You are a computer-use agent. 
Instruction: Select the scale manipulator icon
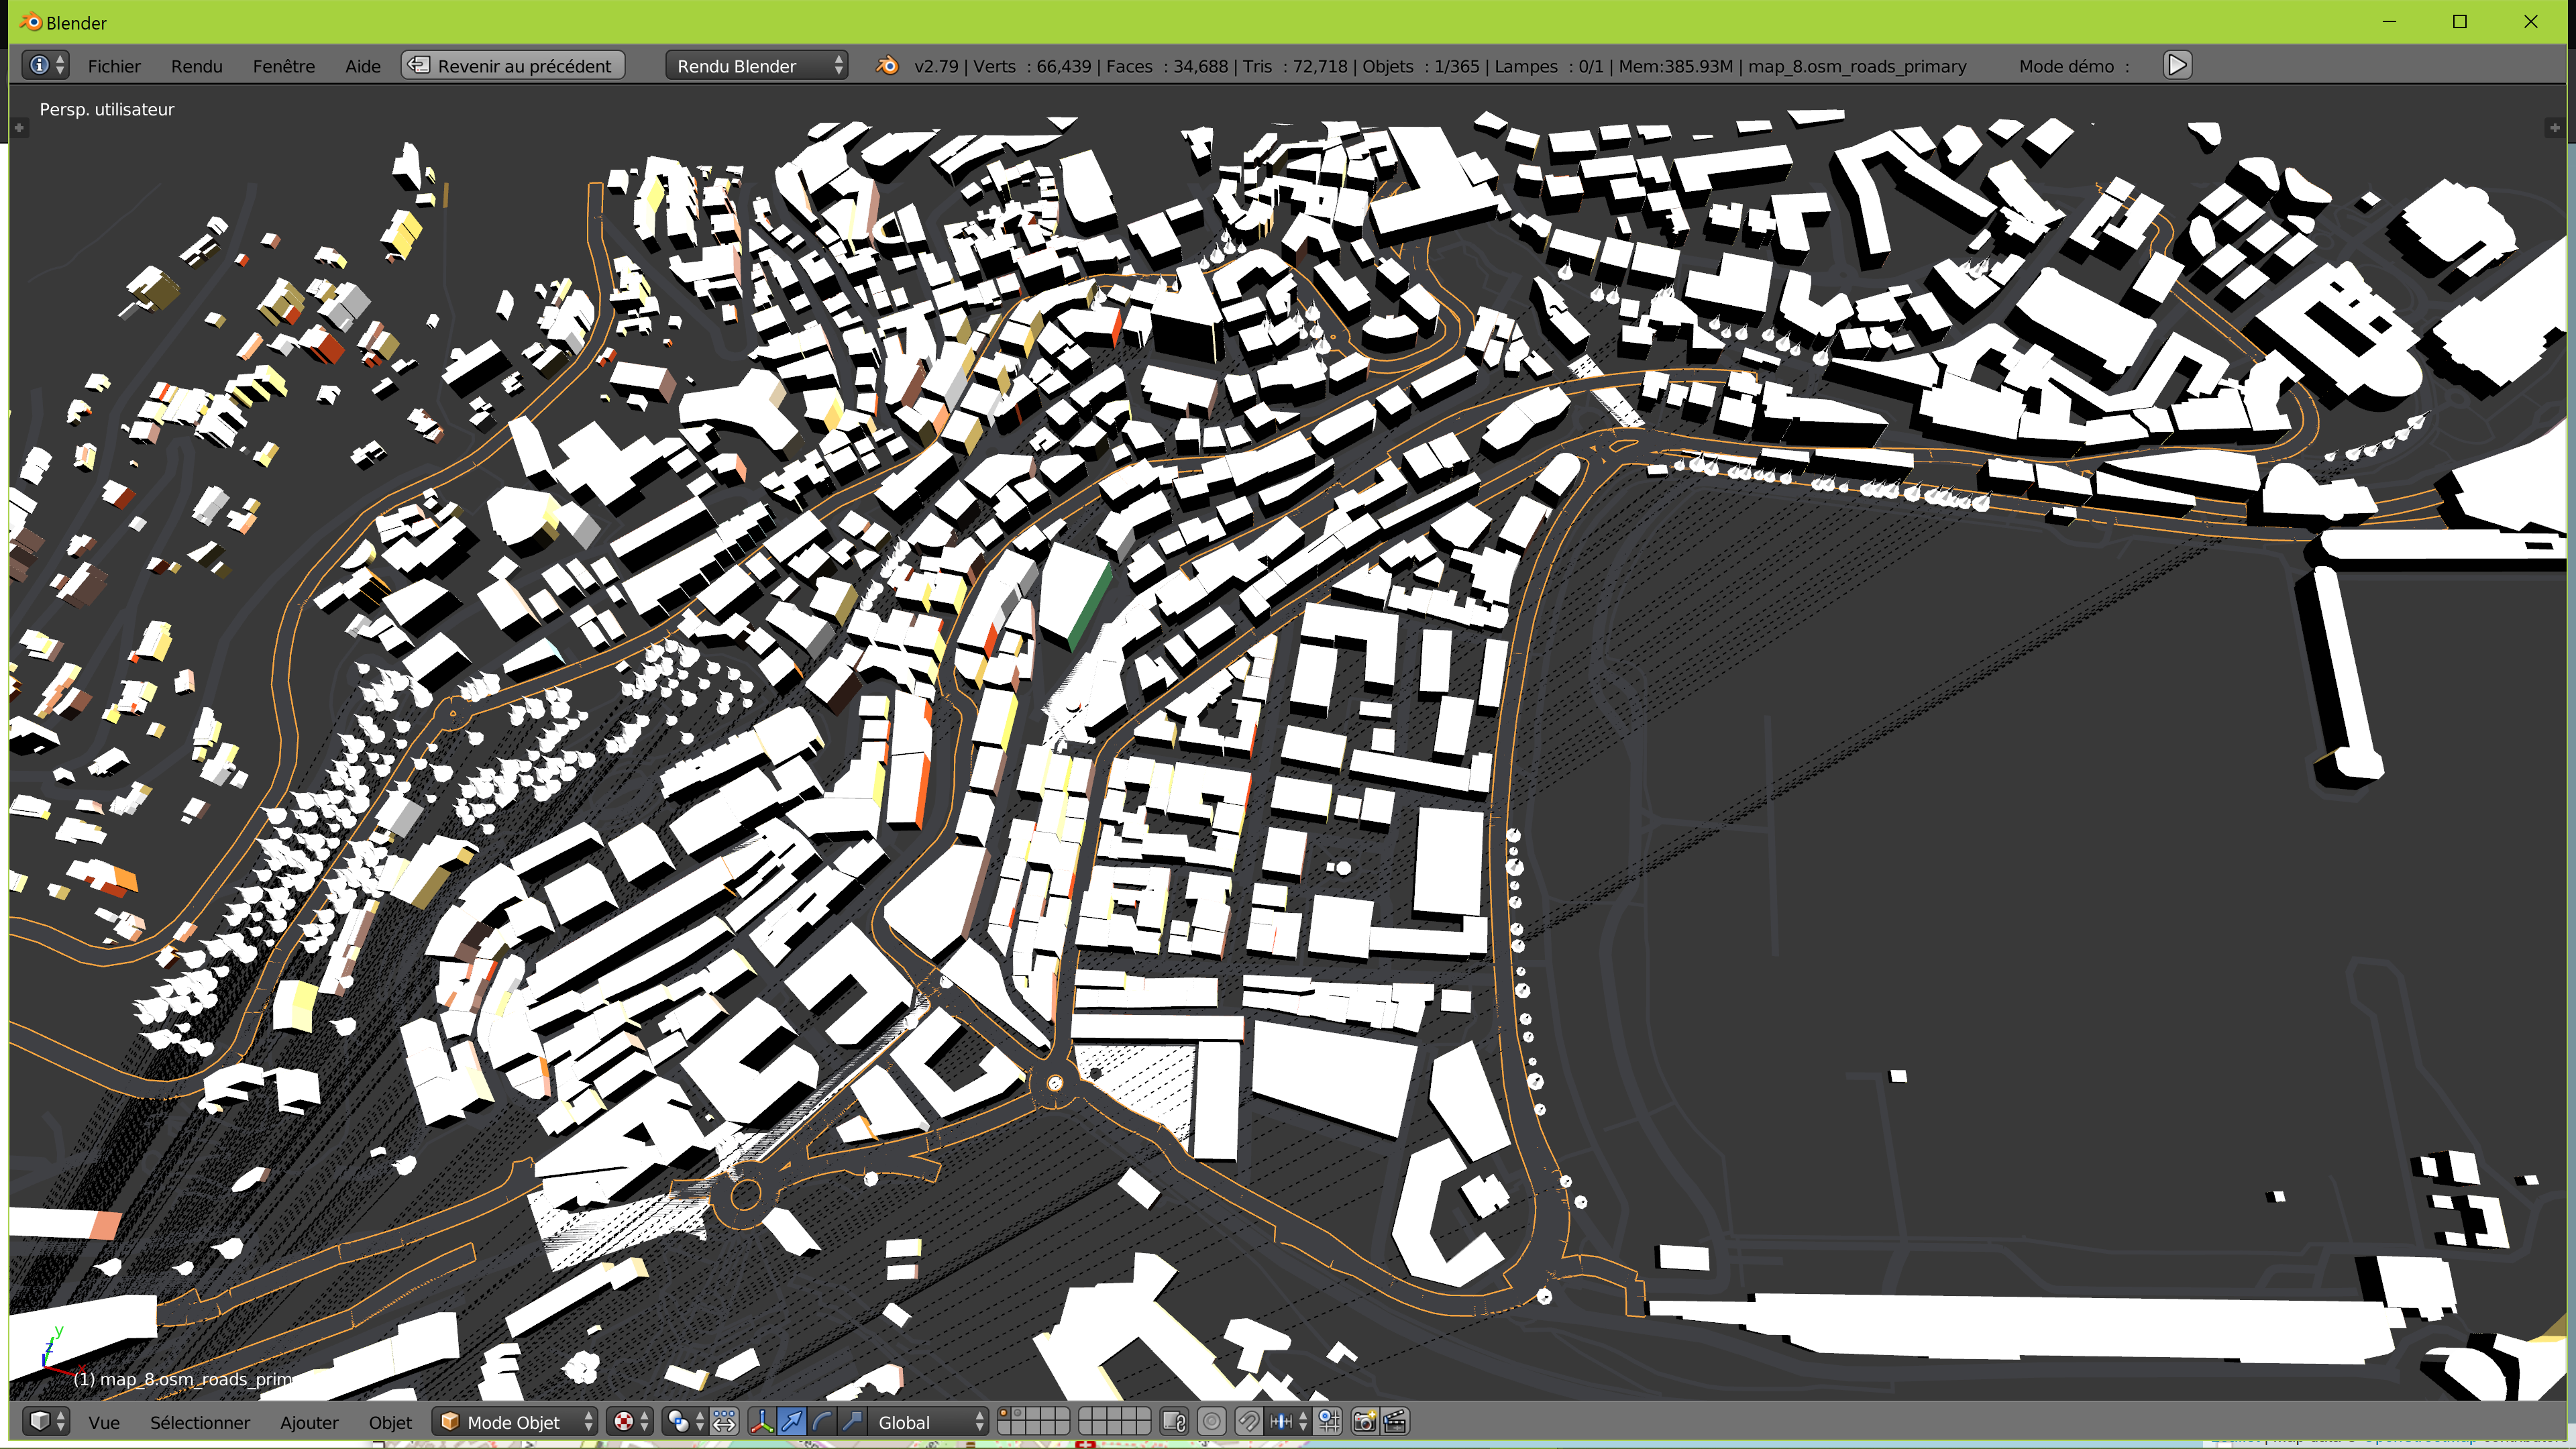(852, 1421)
